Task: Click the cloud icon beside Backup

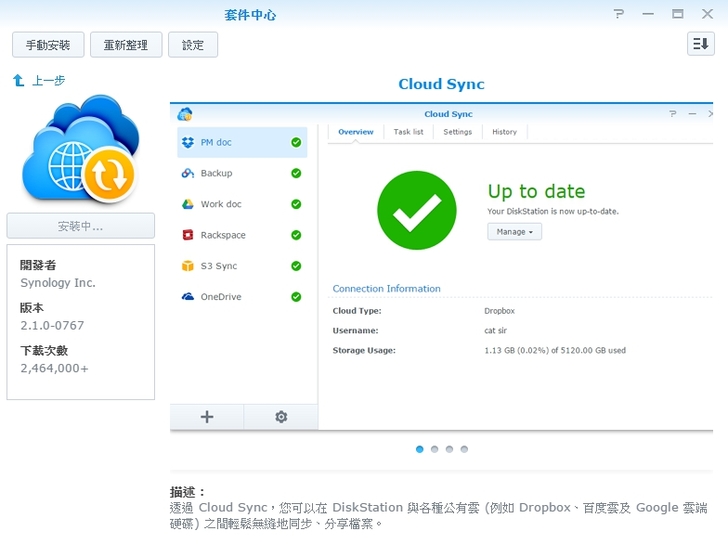Action: [x=188, y=173]
